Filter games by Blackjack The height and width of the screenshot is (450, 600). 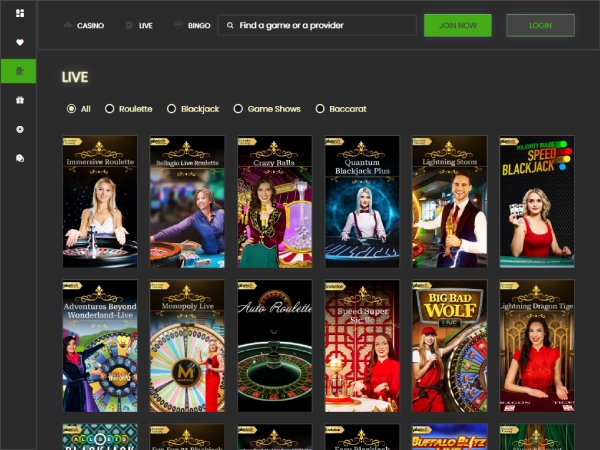pos(172,108)
